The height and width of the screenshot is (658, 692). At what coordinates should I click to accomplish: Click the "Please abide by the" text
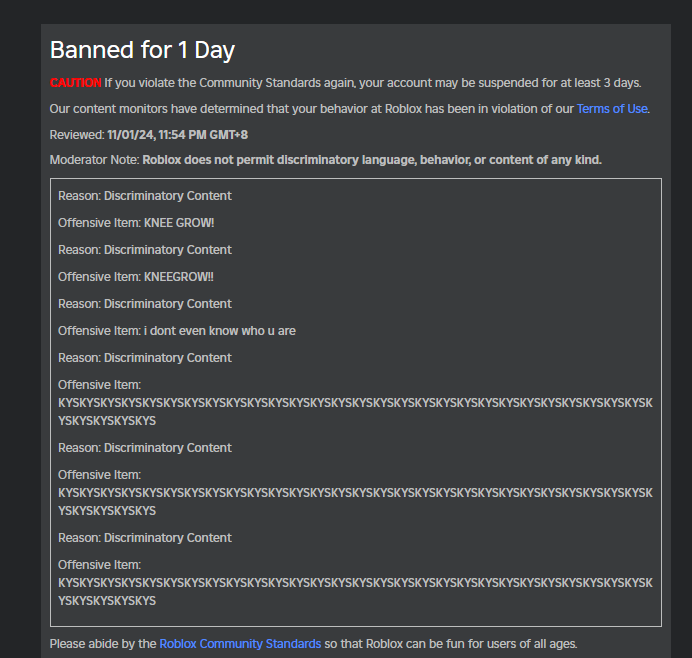[103, 644]
